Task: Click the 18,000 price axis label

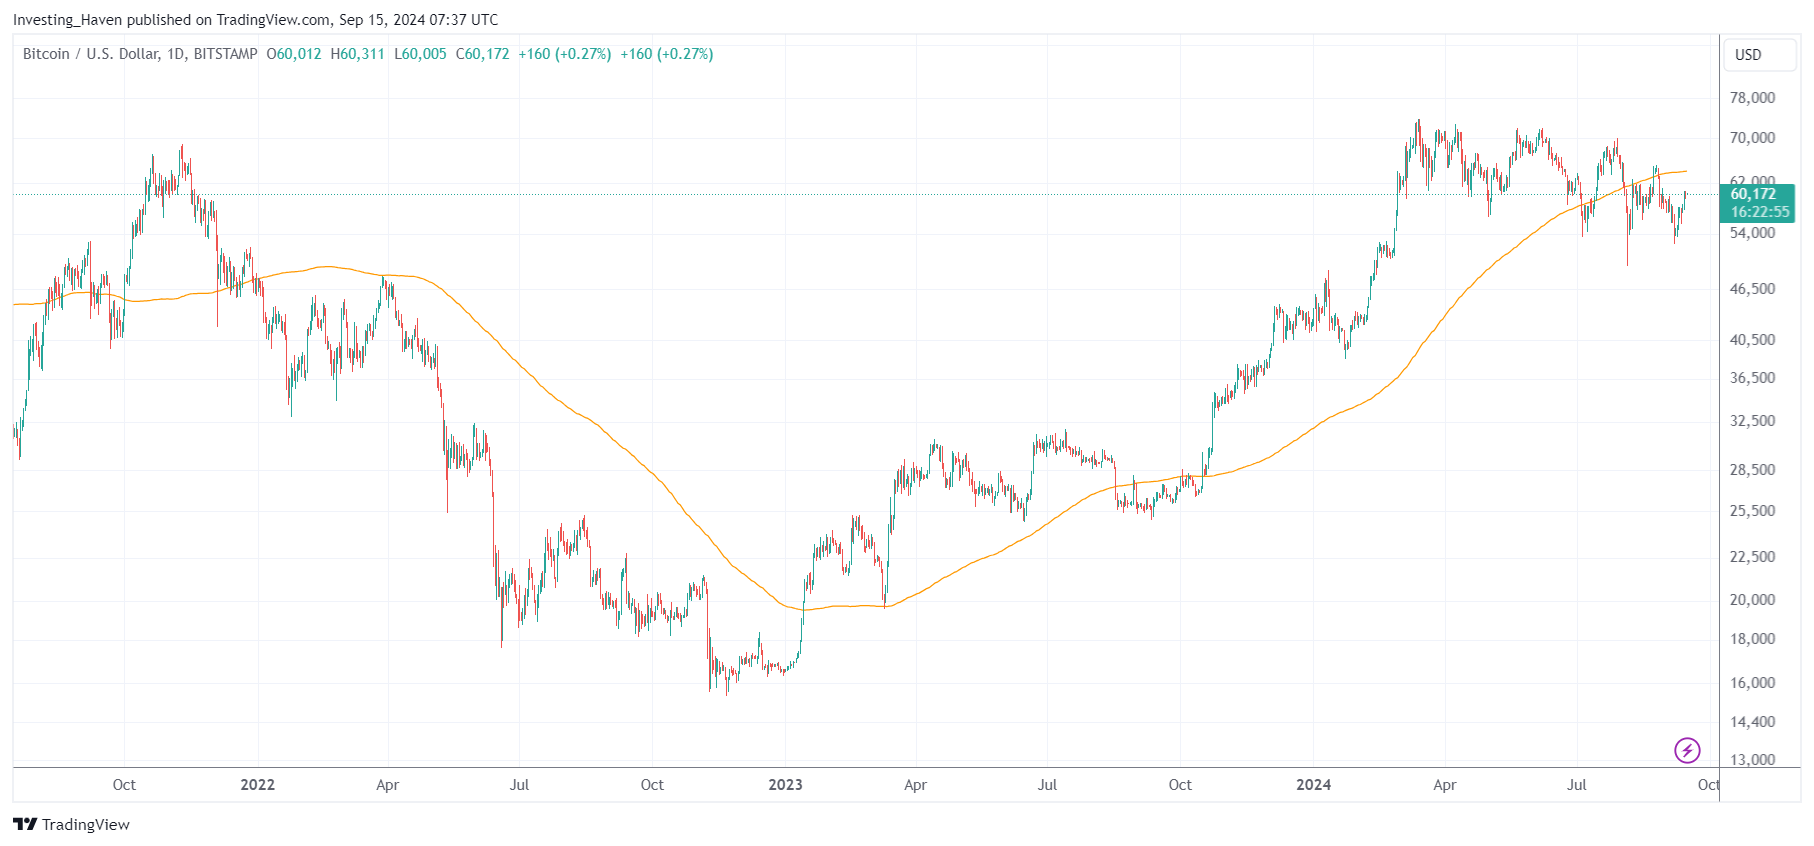Action: click(1752, 639)
